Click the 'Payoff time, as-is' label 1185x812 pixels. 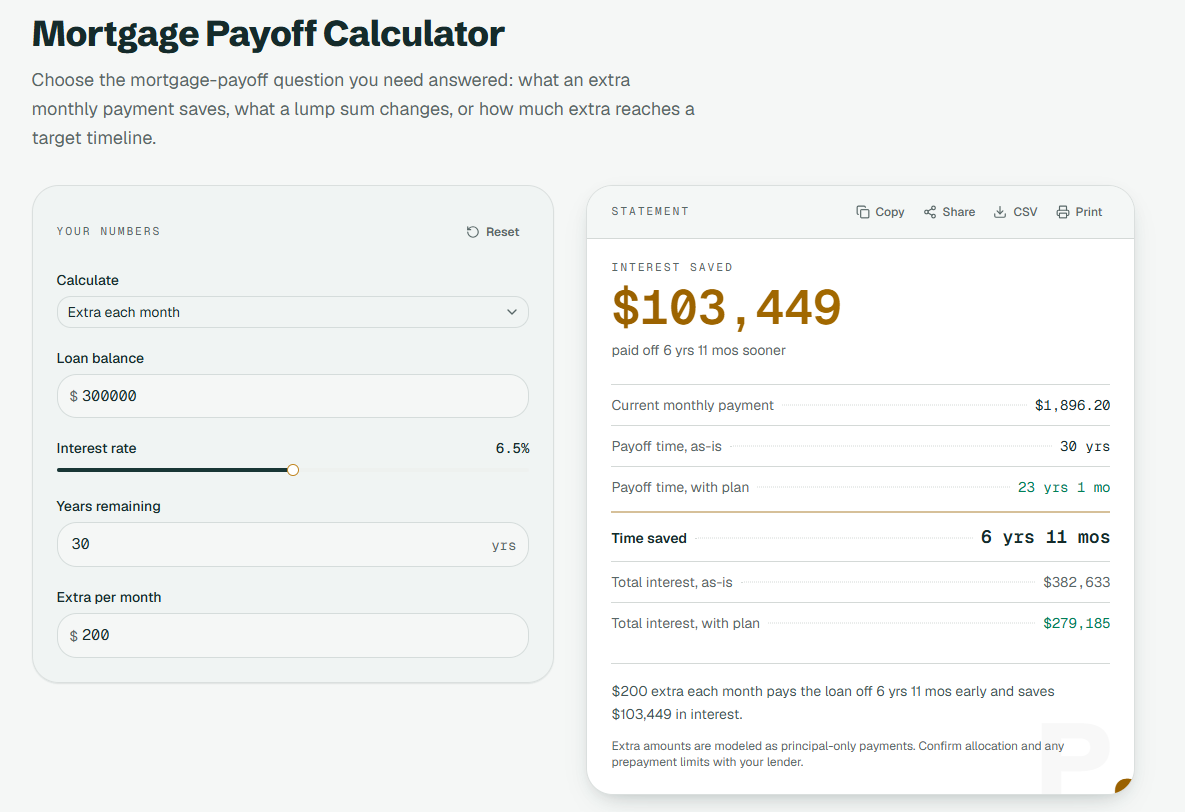(x=667, y=447)
